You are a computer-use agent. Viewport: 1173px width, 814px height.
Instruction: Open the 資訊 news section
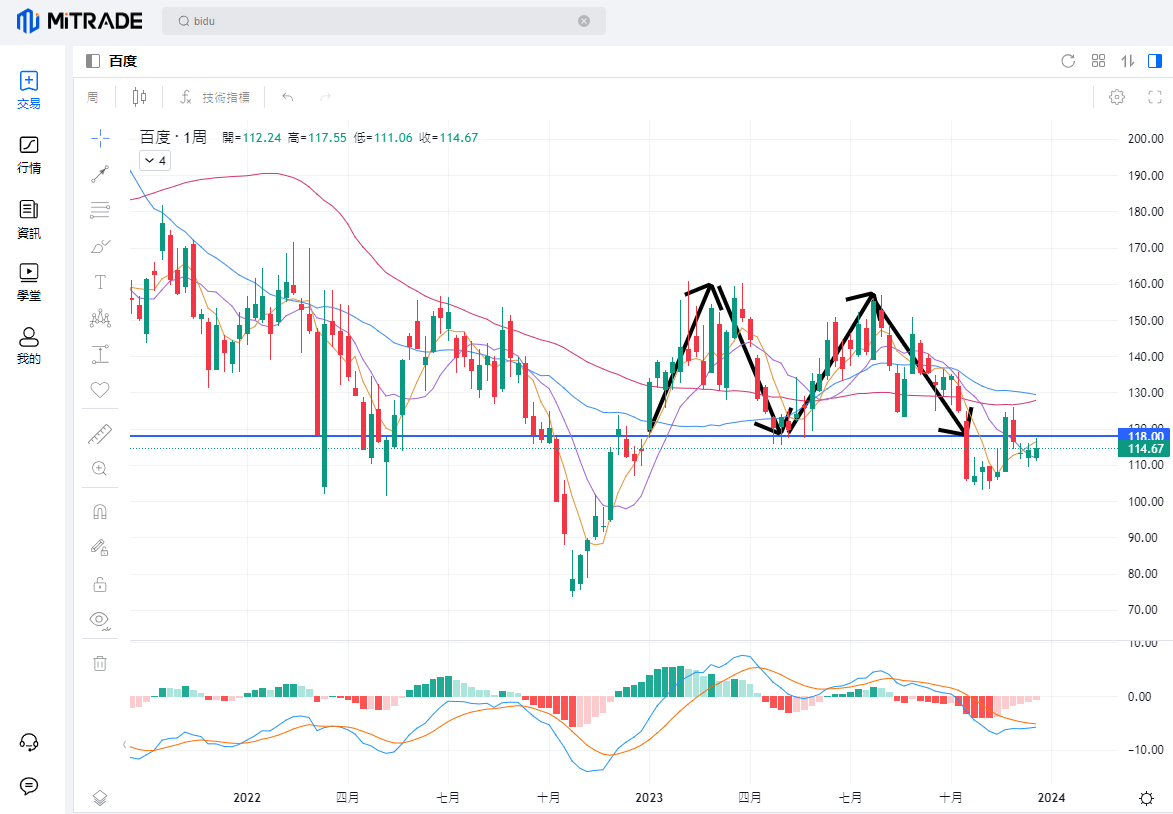[x=29, y=219]
